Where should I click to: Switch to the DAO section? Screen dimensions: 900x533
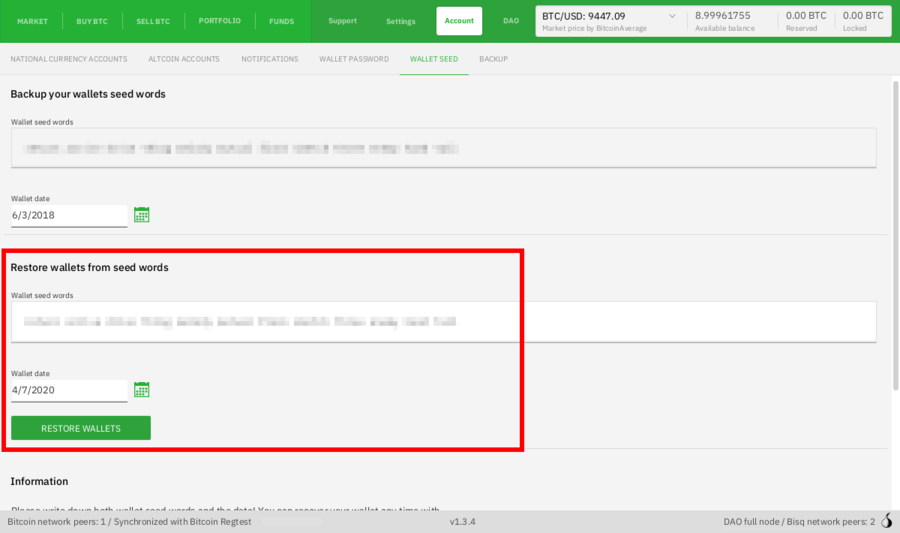tap(511, 21)
